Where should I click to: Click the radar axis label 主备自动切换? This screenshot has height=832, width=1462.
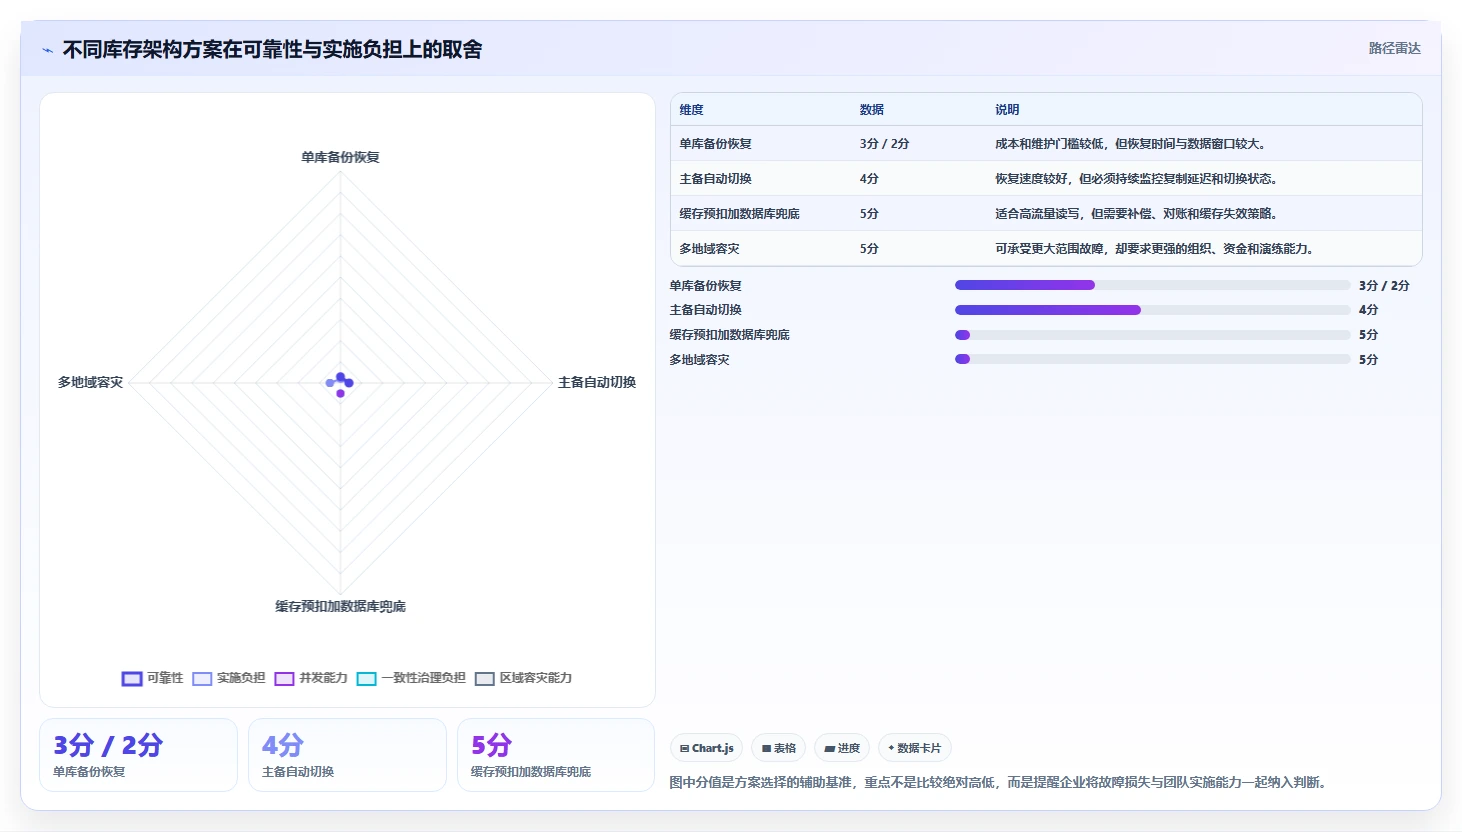pyautogui.click(x=596, y=382)
